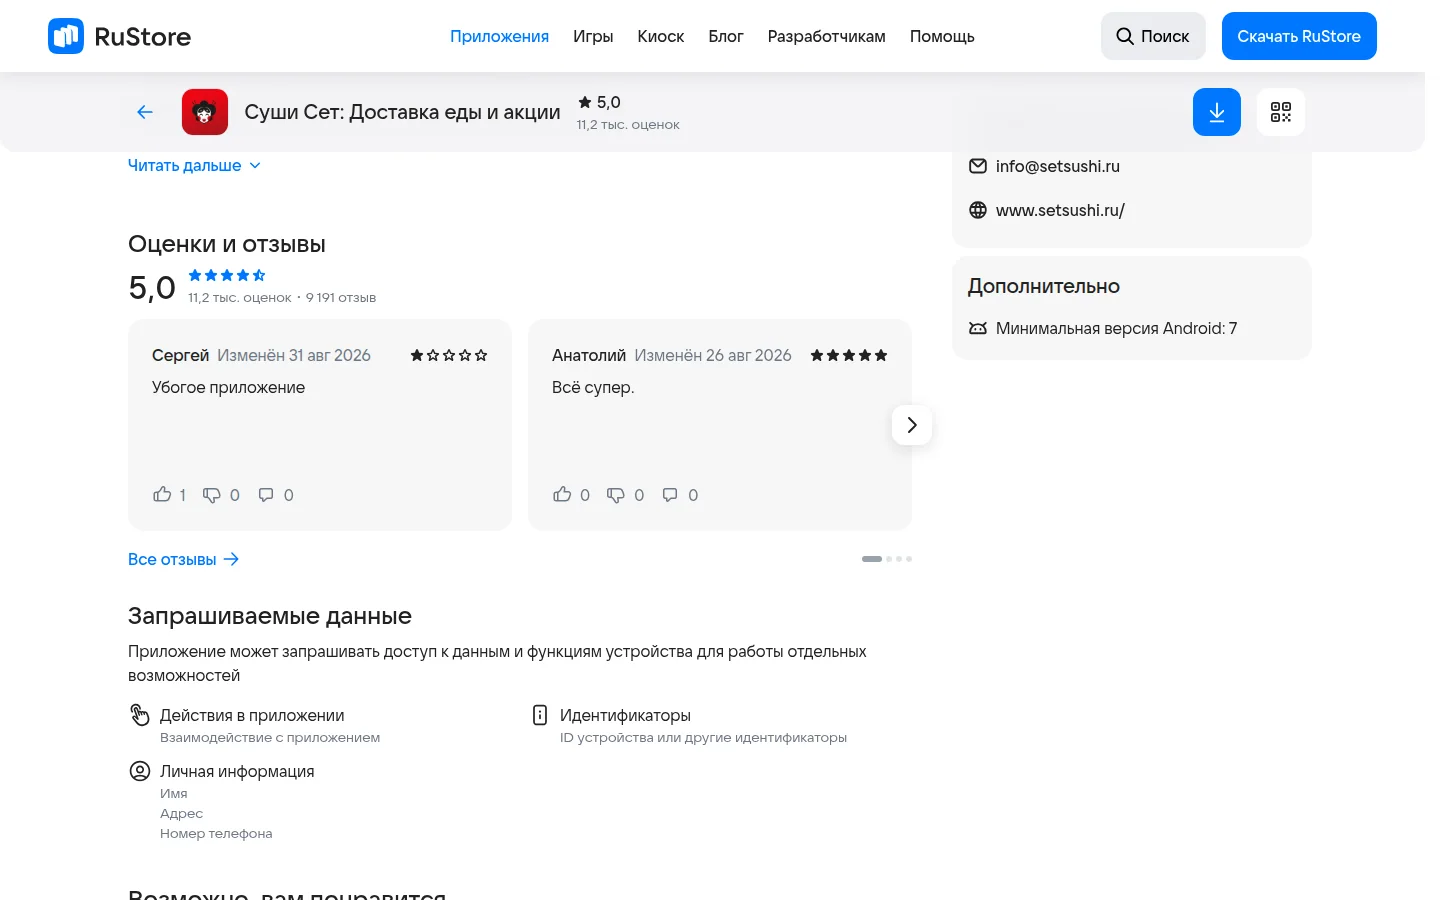This screenshot has height=900, width=1440.
Task: Like Анатолий's review with thumbs up
Action: 562,494
